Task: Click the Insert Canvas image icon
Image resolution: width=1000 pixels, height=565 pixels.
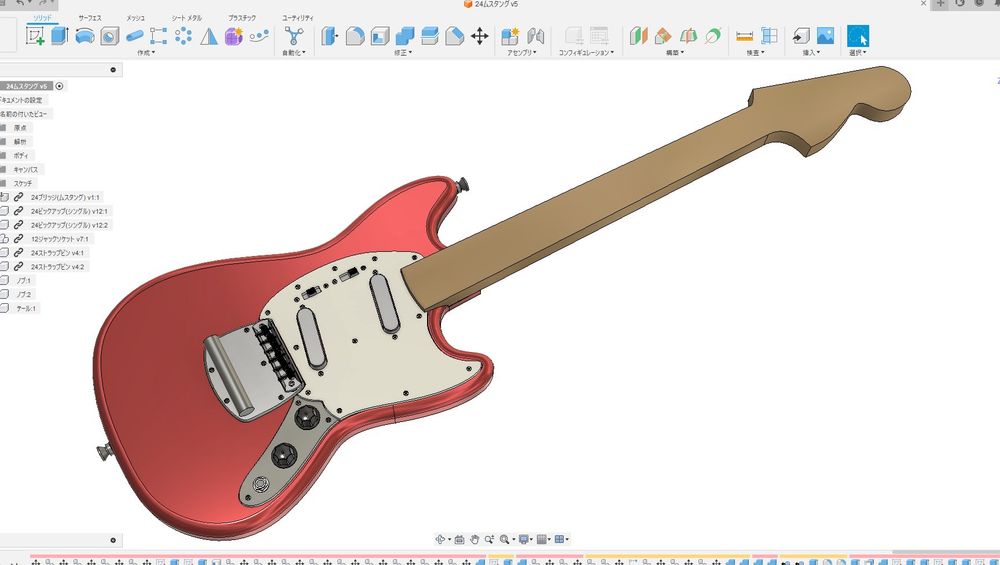Action: 825,36
